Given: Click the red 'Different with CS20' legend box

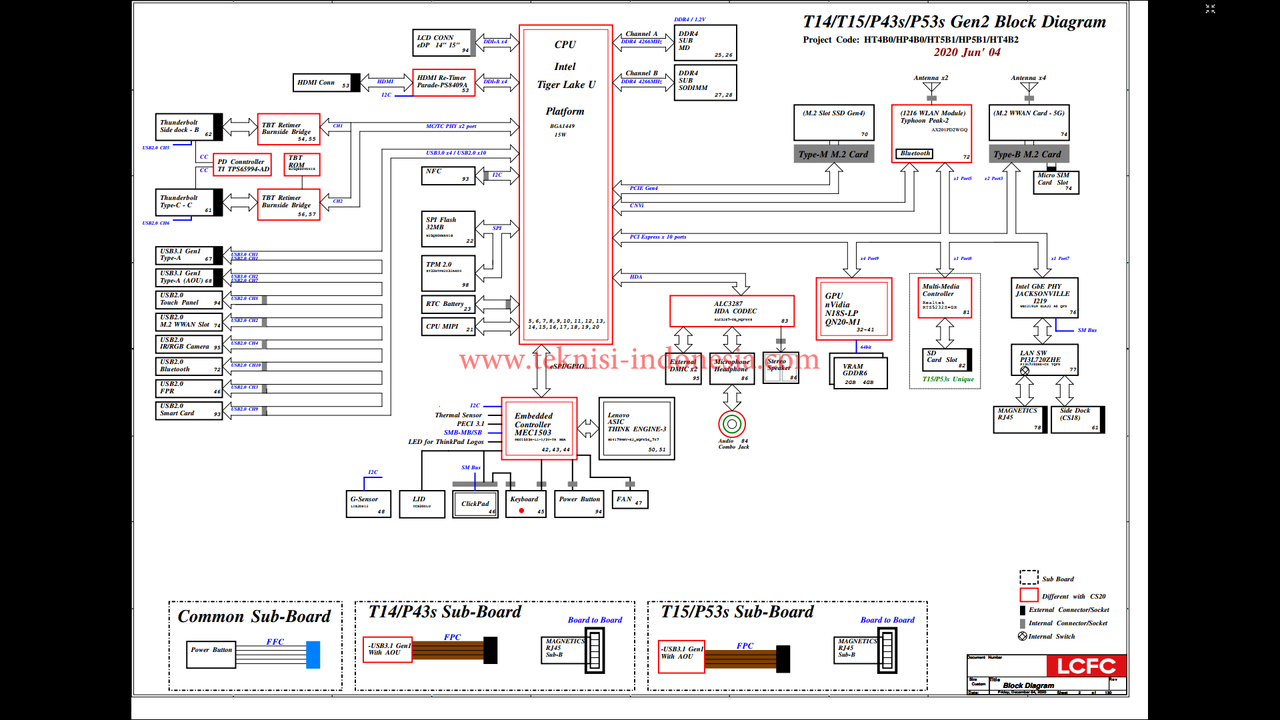Looking at the screenshot, I should pos(1028,596).
